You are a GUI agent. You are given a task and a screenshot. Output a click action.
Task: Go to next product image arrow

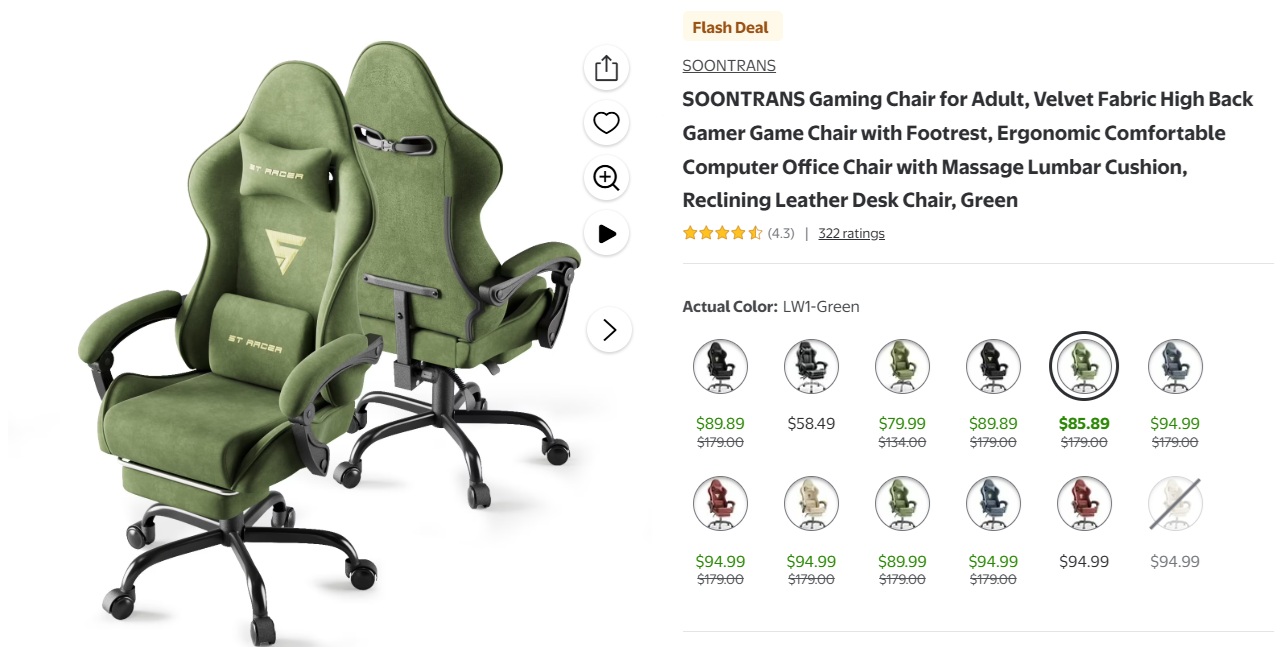coord(609,329)
